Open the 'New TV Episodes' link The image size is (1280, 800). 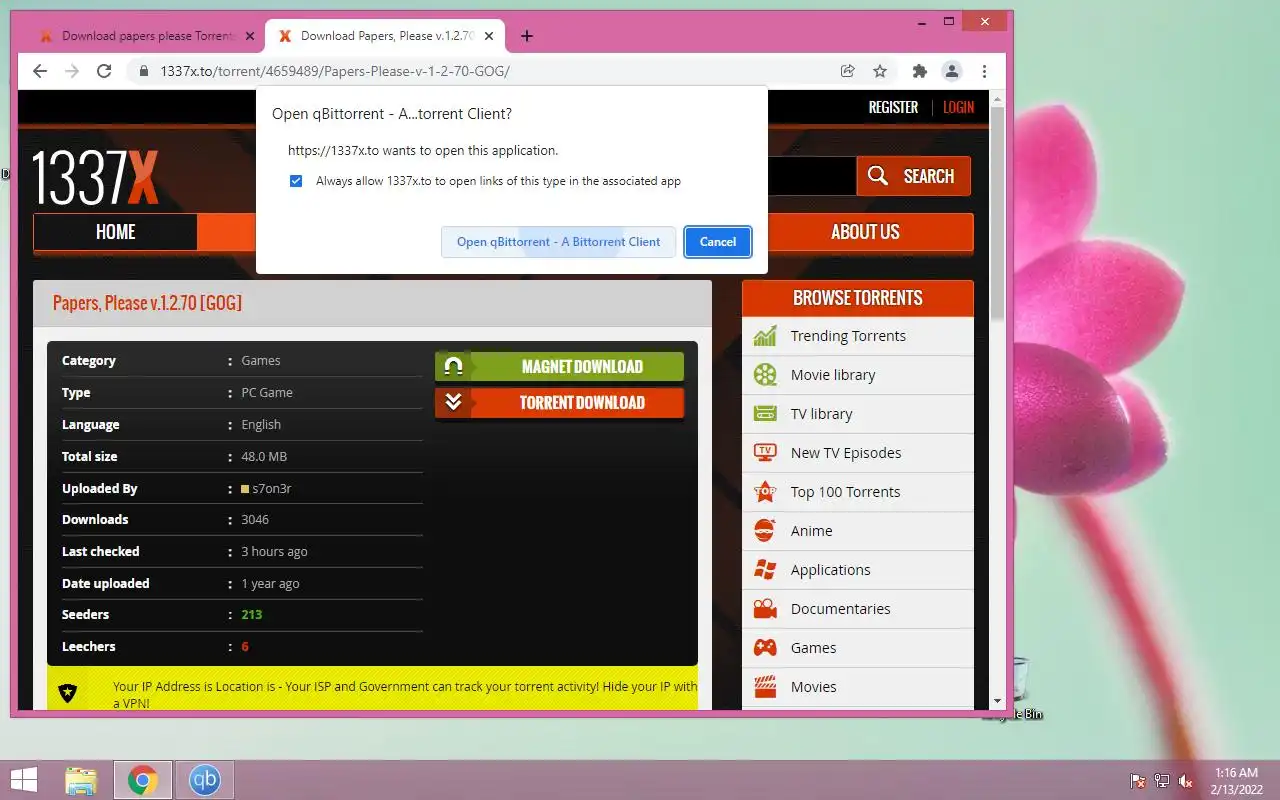pyautogui.click(x=846, y=453)
